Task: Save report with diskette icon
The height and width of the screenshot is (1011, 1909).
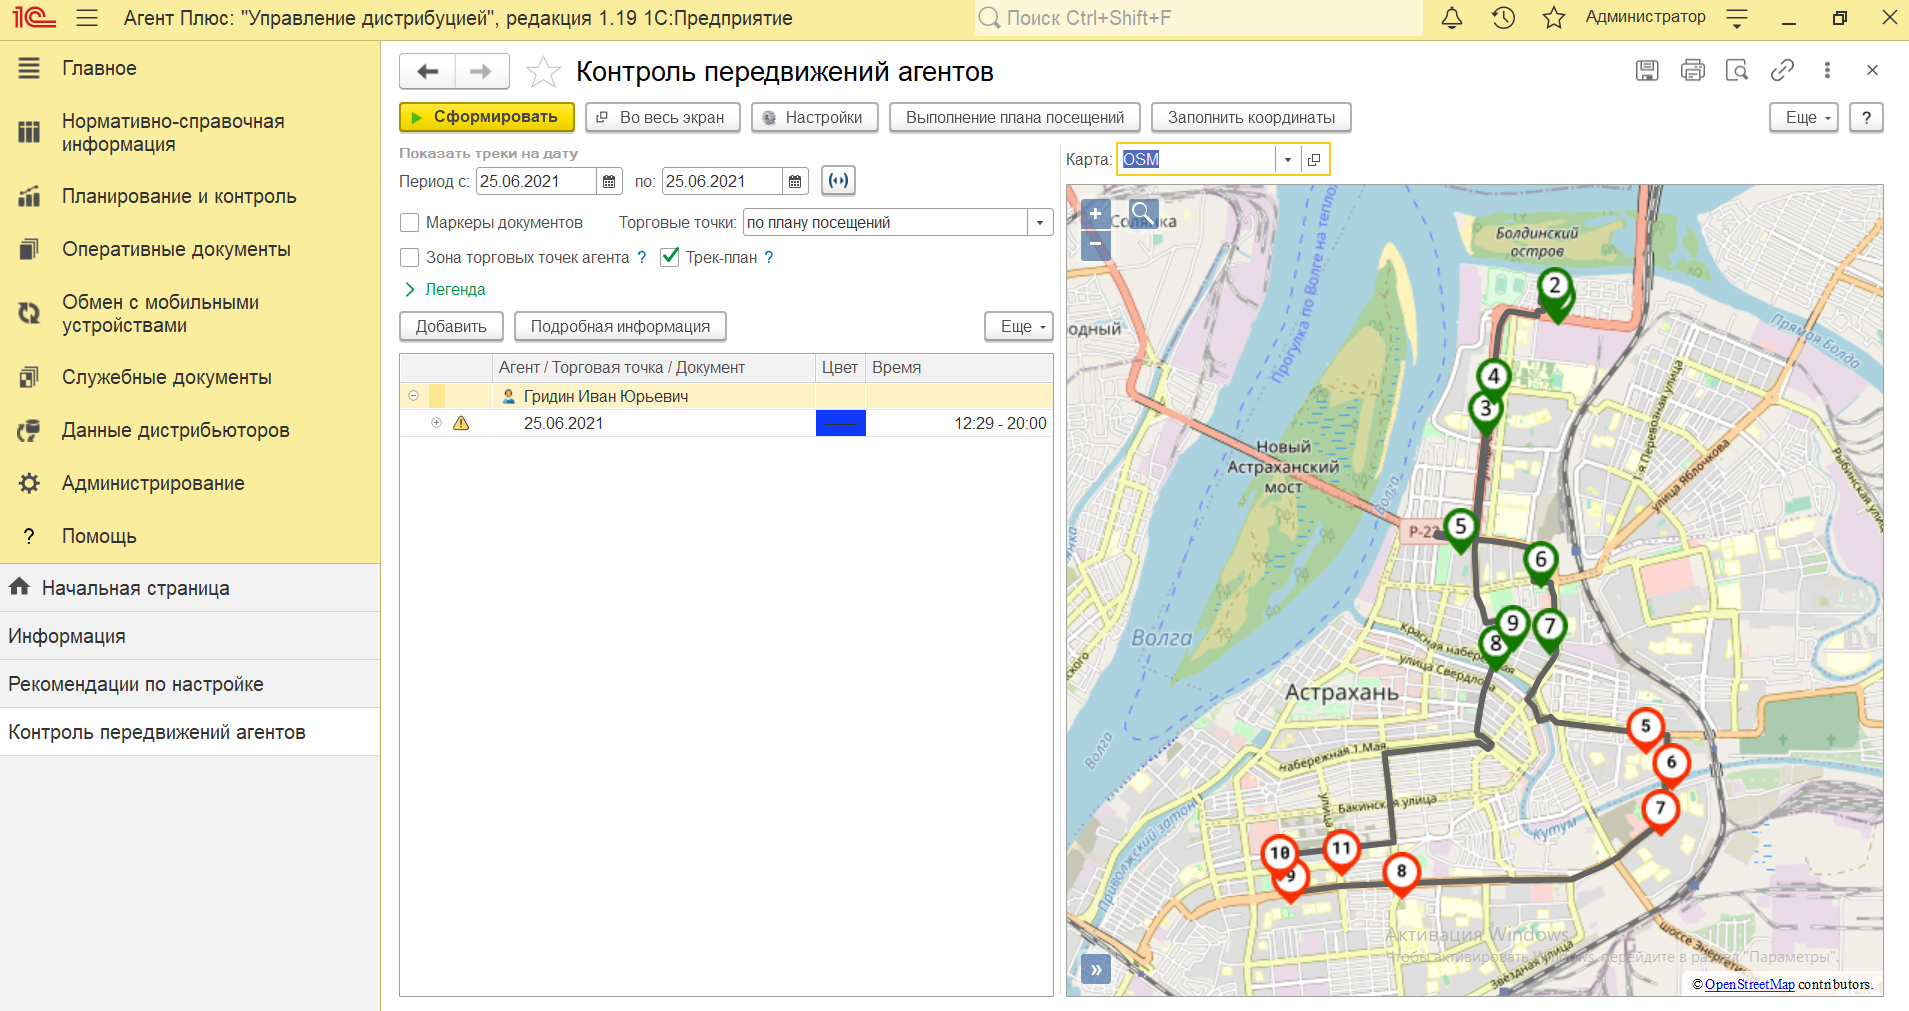Action: point(1647,70)
